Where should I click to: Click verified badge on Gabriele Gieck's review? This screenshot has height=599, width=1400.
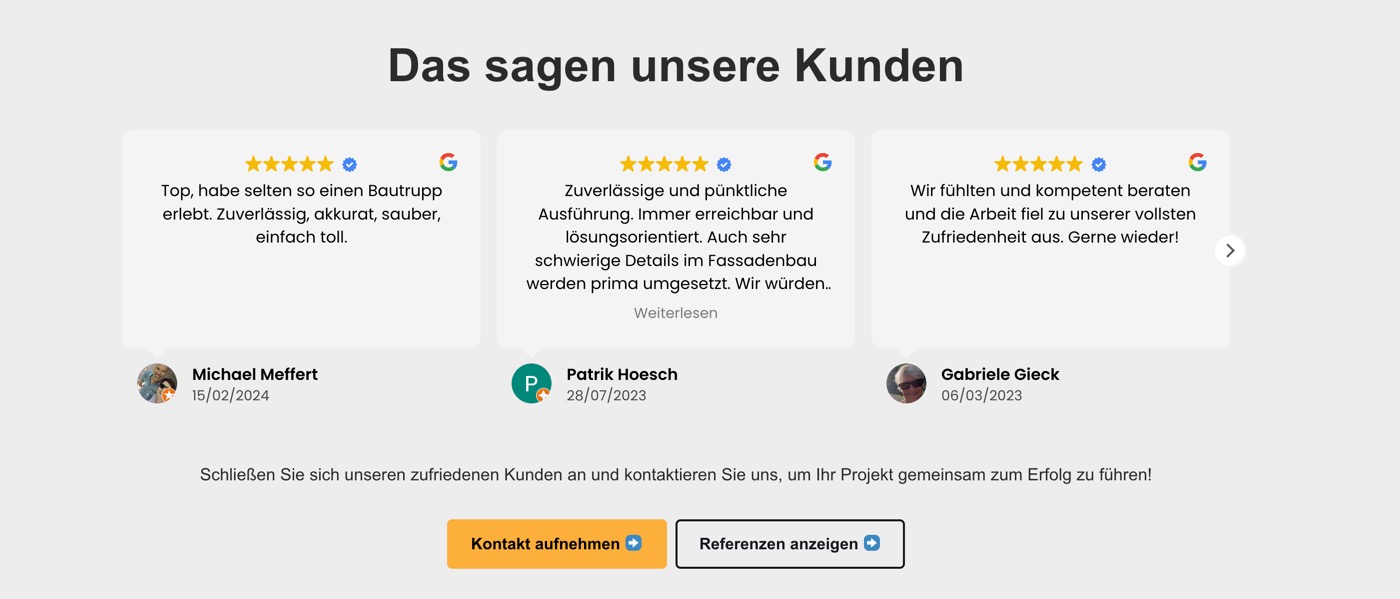(1099, 165)
